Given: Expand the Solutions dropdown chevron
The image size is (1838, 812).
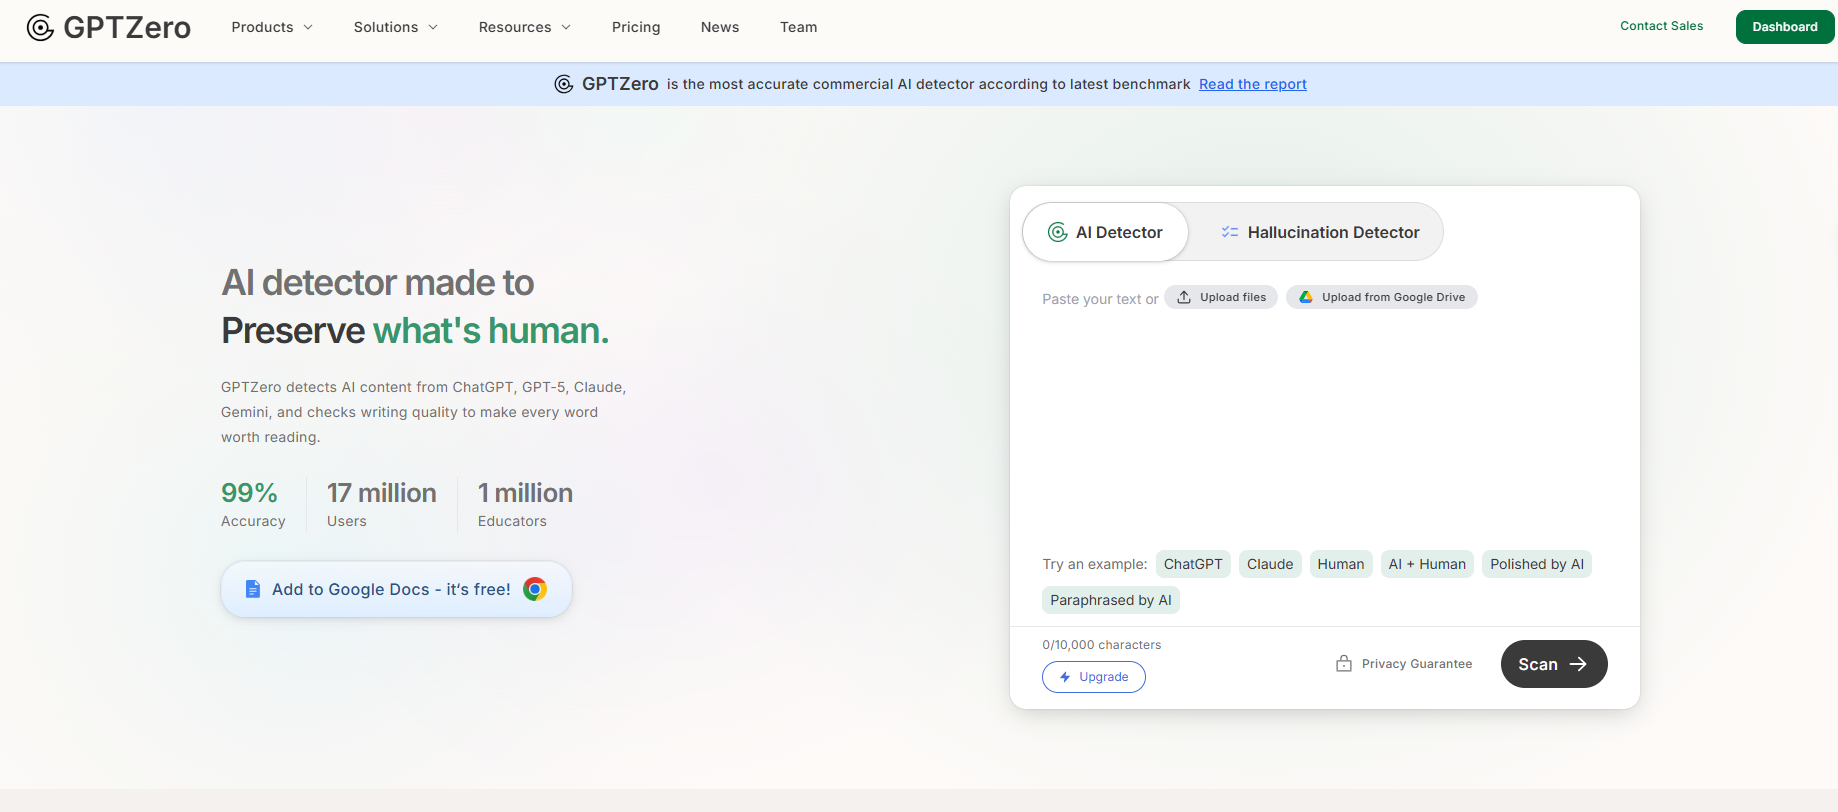Looking at the screenshot, I should tap(433, 27).
